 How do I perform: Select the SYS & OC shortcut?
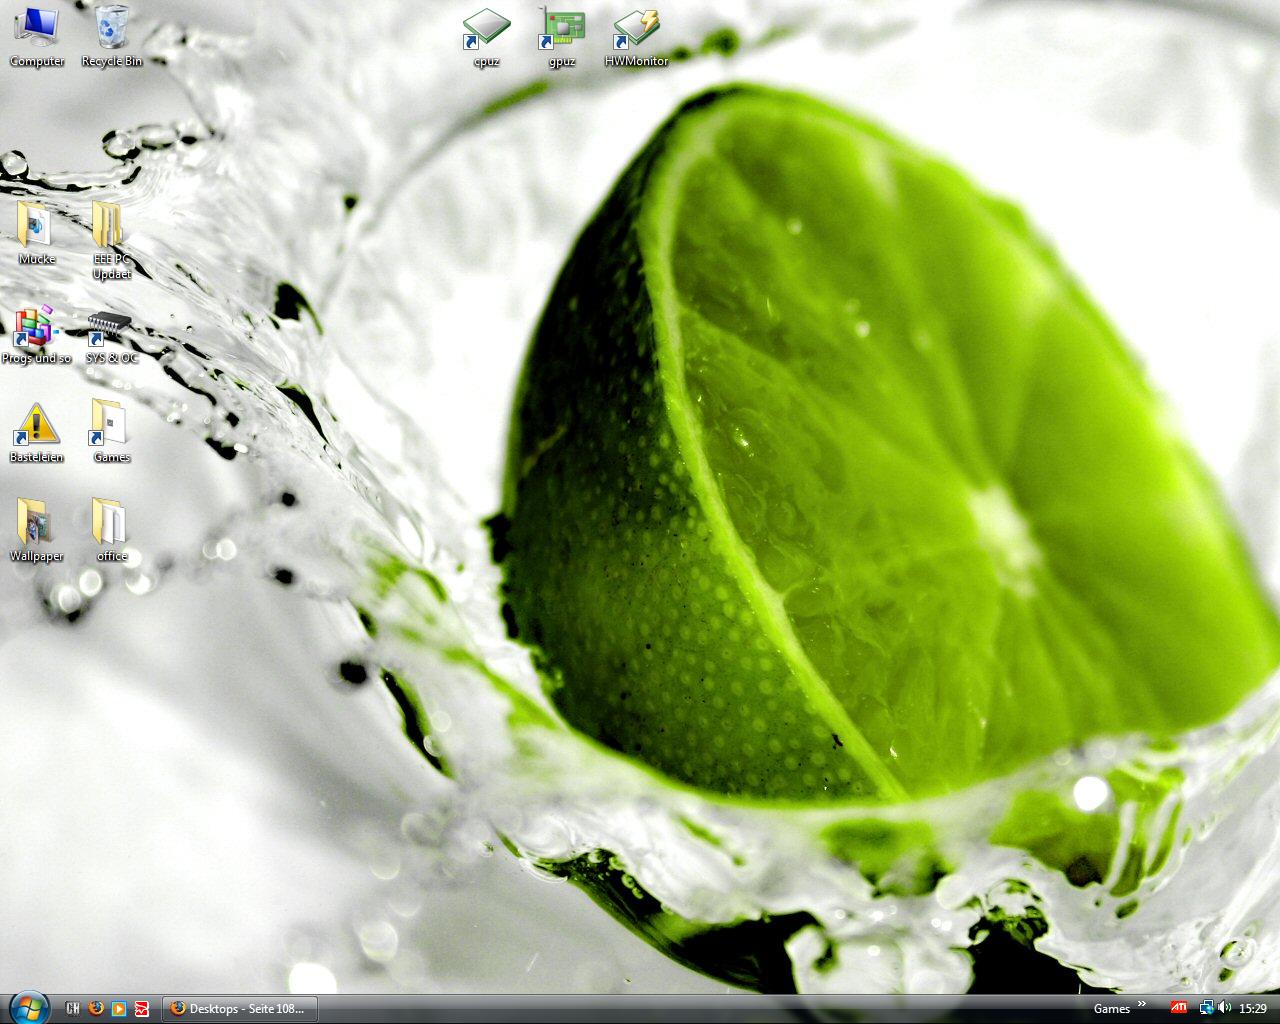click(x=109, y=326)
